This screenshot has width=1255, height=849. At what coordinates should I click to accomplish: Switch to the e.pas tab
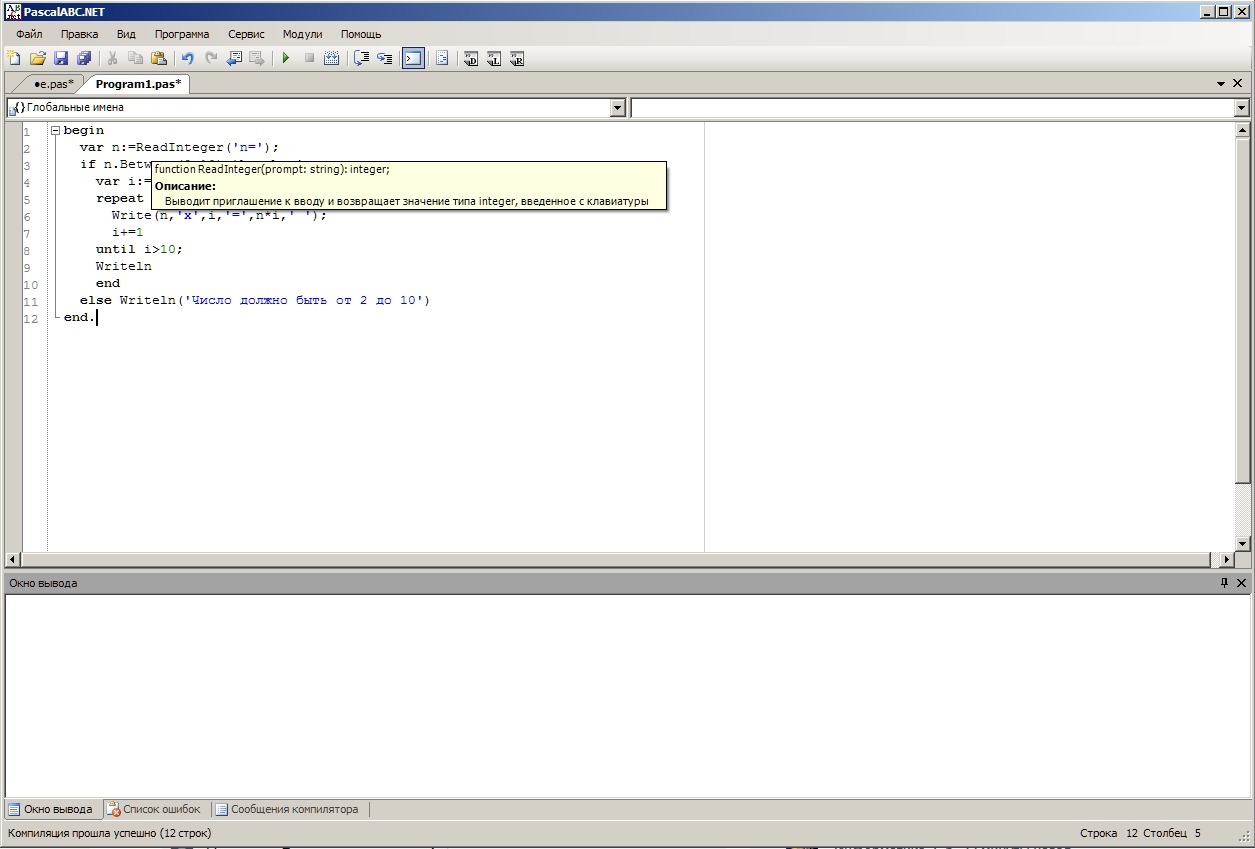(52, 84)
